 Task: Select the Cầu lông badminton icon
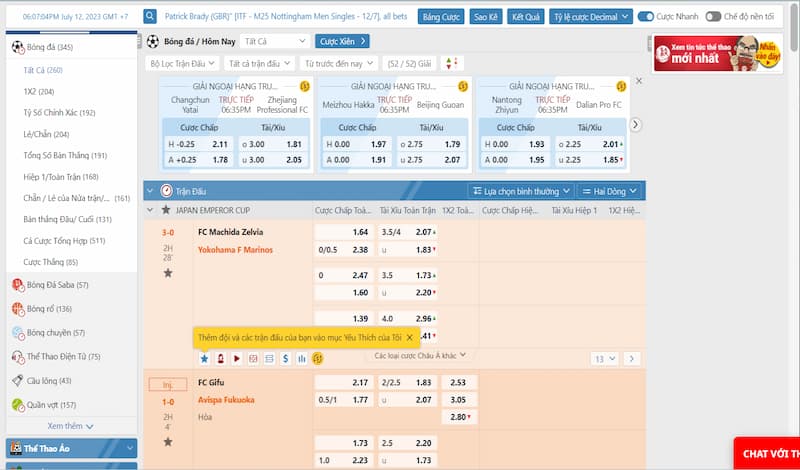(x=17, y=381)
